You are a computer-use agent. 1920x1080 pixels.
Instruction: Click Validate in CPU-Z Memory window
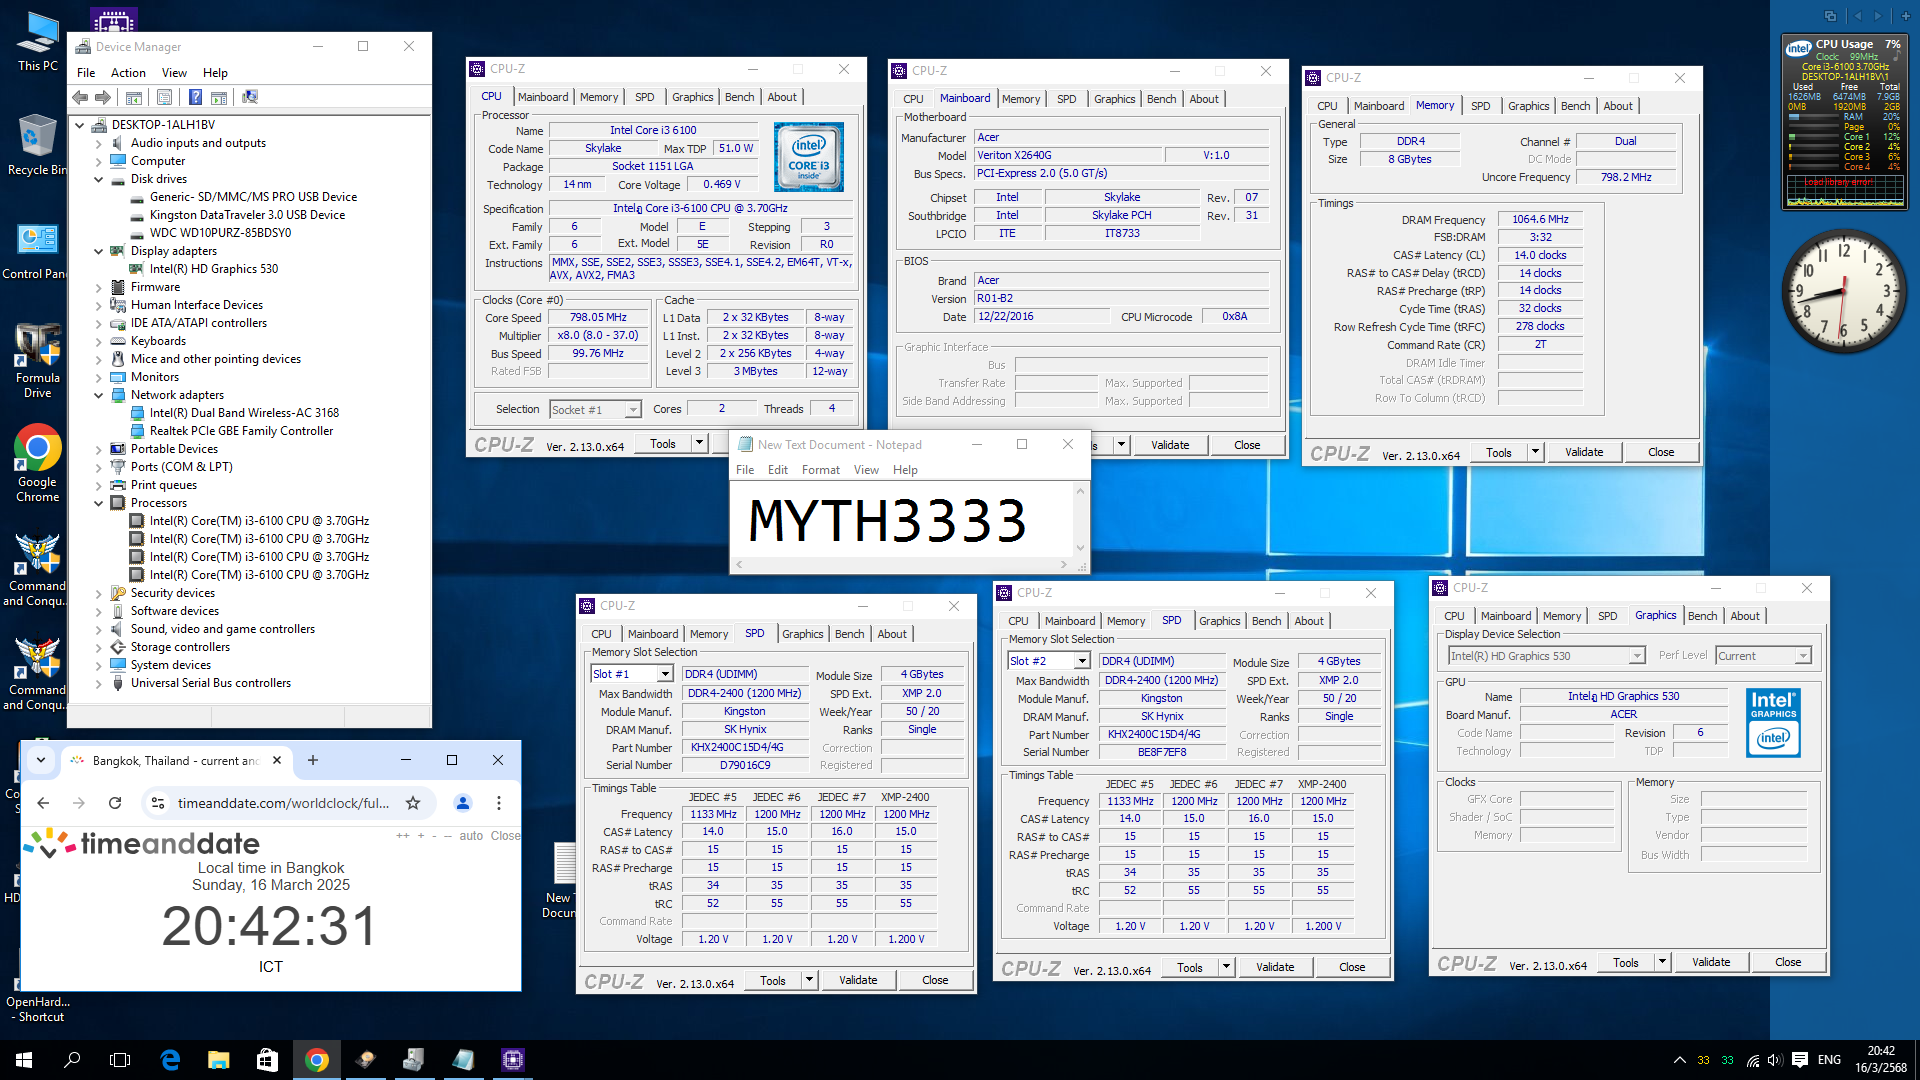click(x=1584, y=452)
